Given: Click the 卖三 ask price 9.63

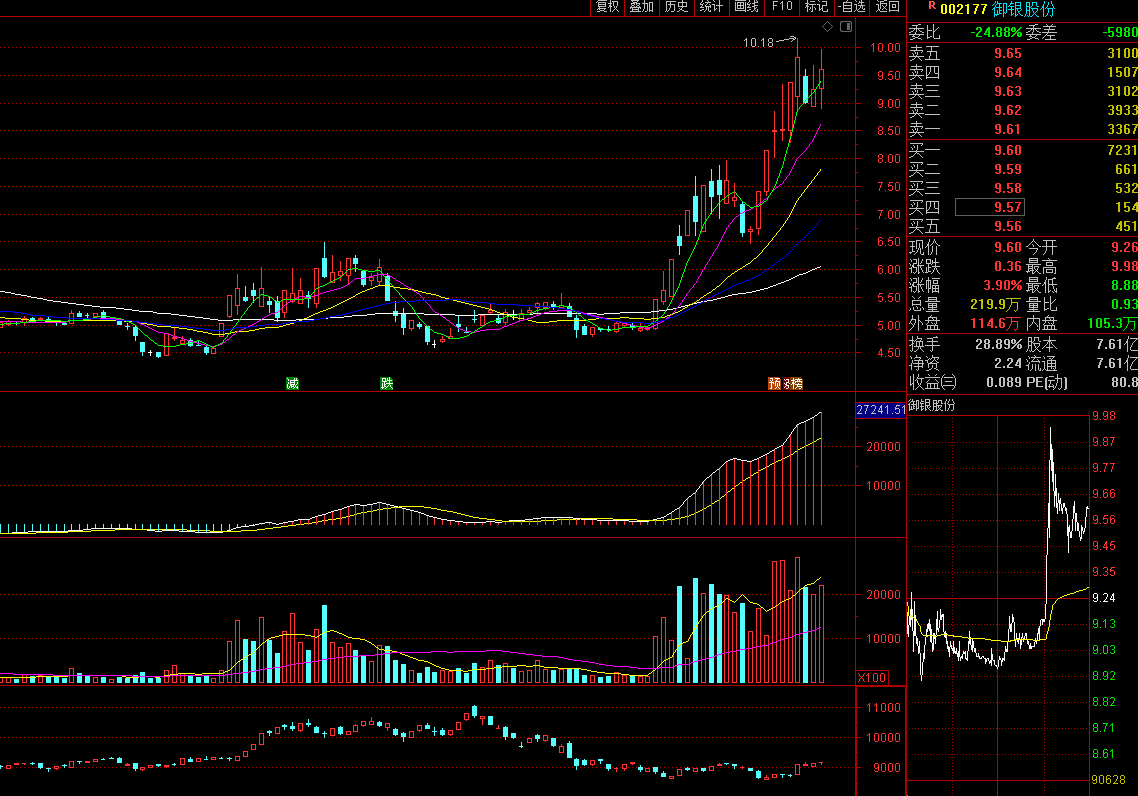Looking at the screenshot, I should [1008, 91].
